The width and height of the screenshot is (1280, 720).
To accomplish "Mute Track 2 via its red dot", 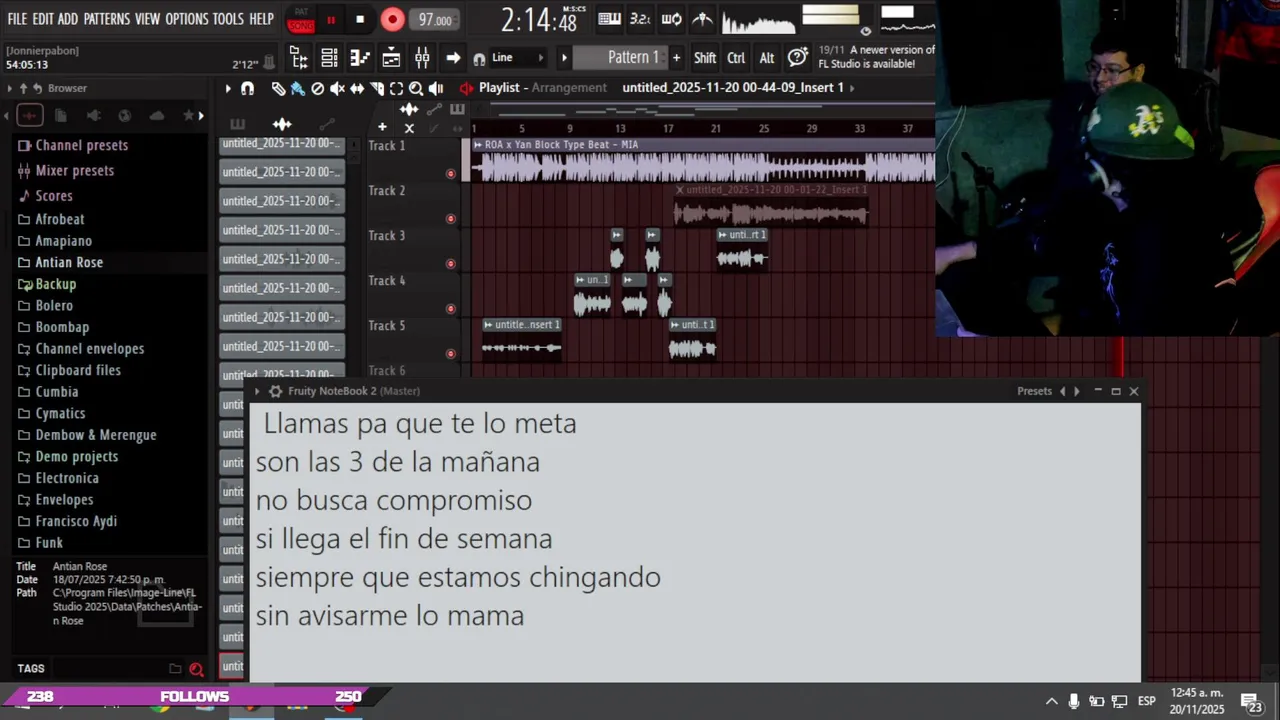I will (x=451, y=219).
